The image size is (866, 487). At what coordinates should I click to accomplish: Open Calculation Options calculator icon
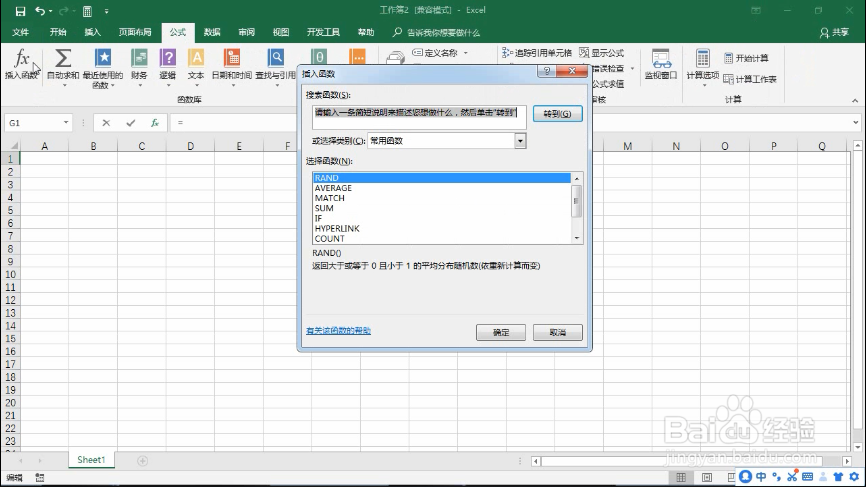(703, 67)
